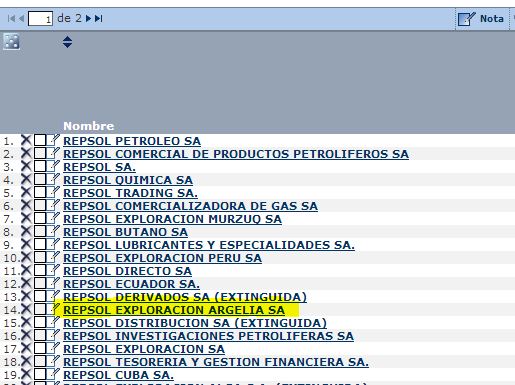Open note icon for REPSOL COMERCIALIZADORA DE GAS SA
Viewport: 515px width, 385px height.
coord(54,205)
